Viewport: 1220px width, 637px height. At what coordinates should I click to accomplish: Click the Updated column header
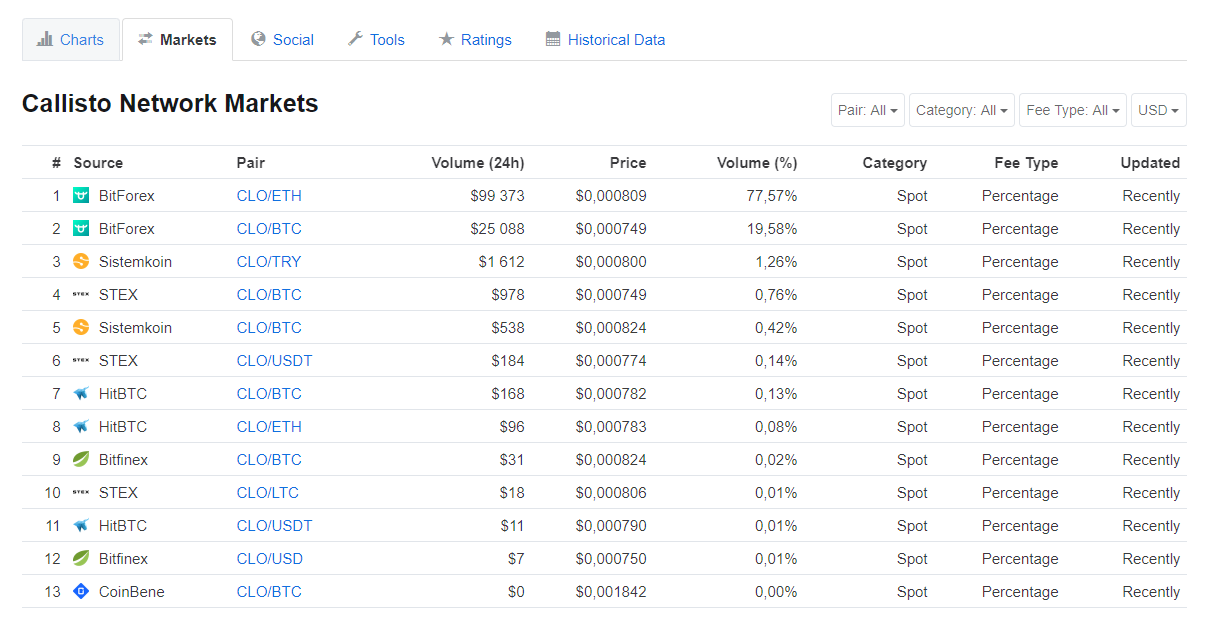point(1150,163)
